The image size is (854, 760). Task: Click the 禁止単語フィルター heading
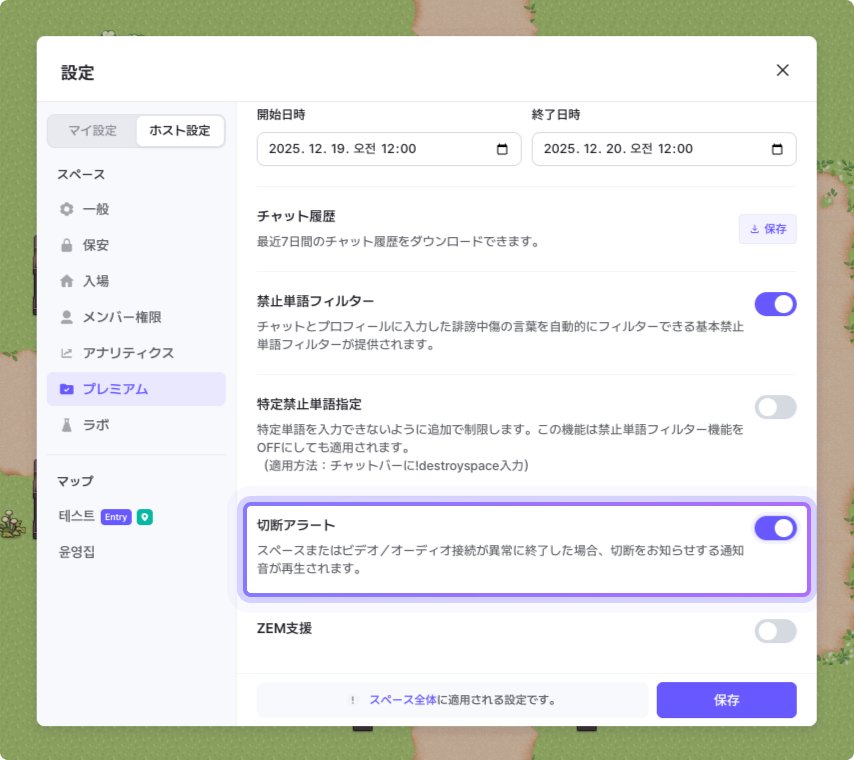click(x=315, y=301)
